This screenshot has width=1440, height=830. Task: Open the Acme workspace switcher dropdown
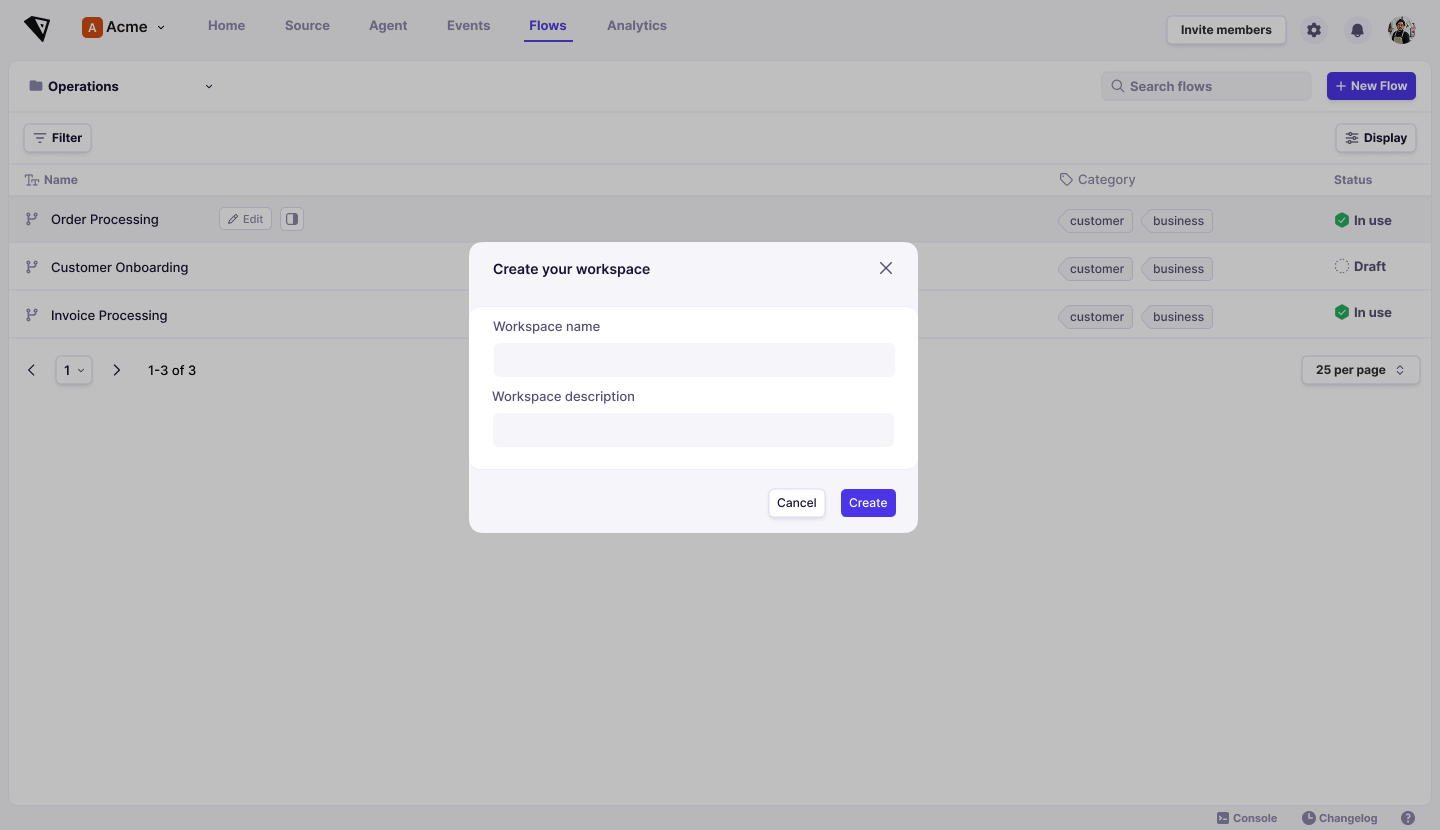[x=124, y=27]
